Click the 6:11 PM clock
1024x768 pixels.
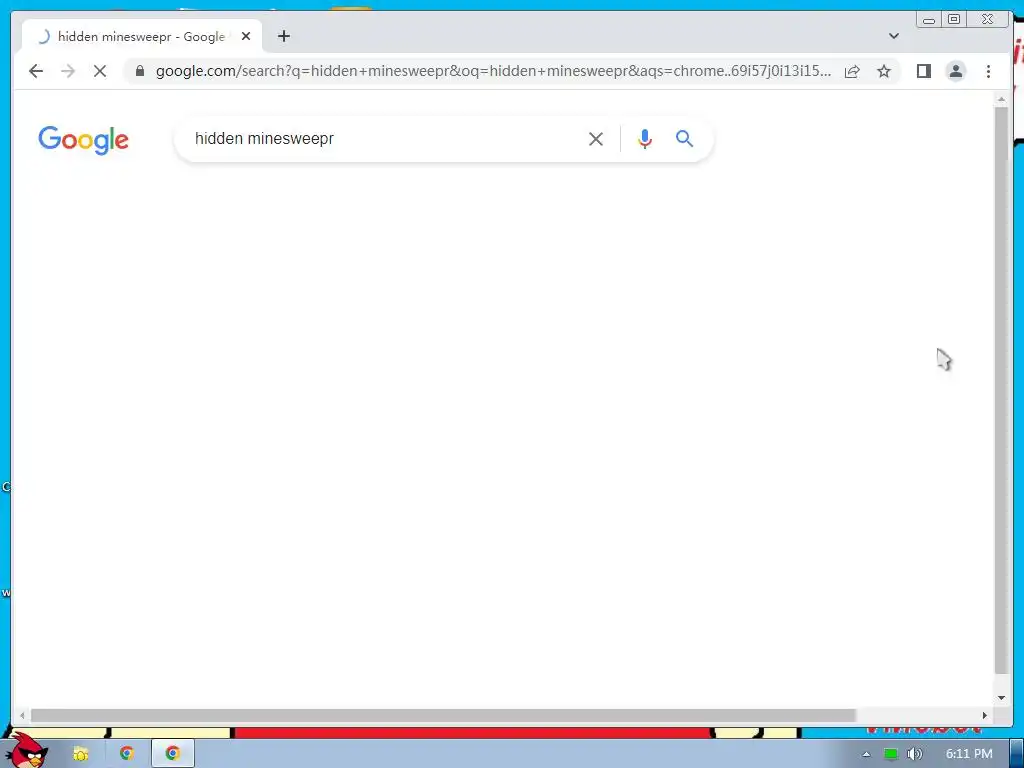(x=968, y=754)
